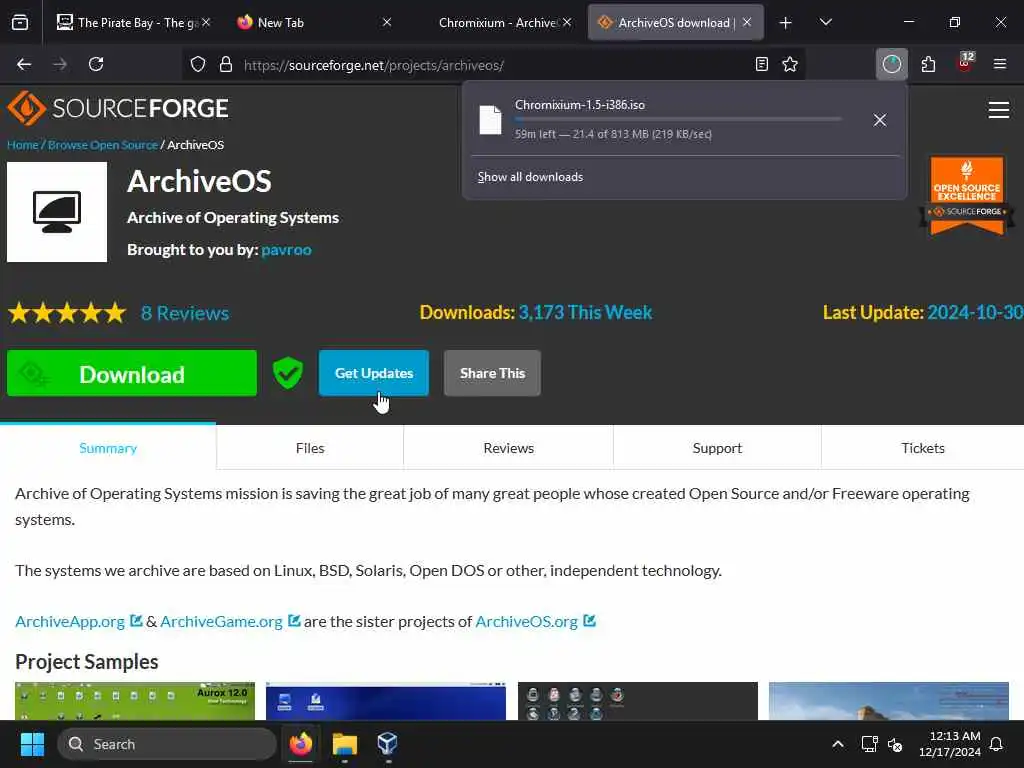Click the Home breadcrumb link
Viewport: 1024px width, 768px height.
click(x=23, y=145)
